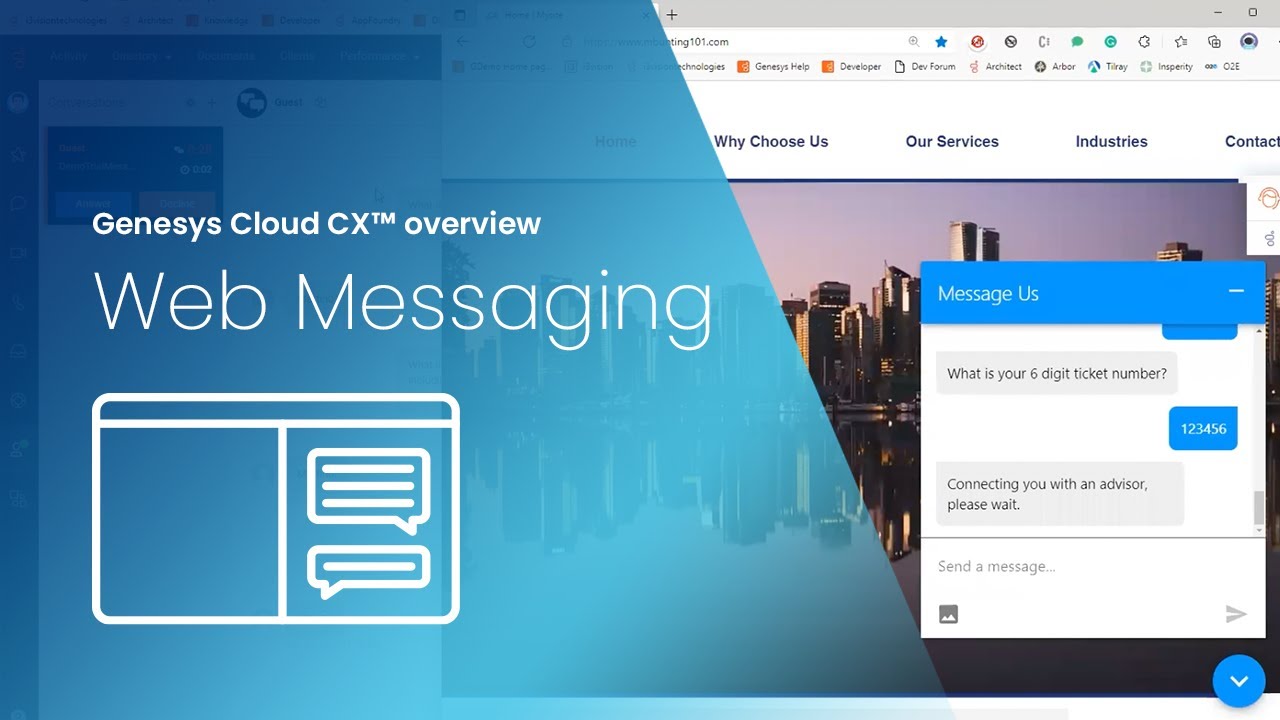Open the Collections icon in browser toolbar

pyautogui.click(x=1214, y=42)
